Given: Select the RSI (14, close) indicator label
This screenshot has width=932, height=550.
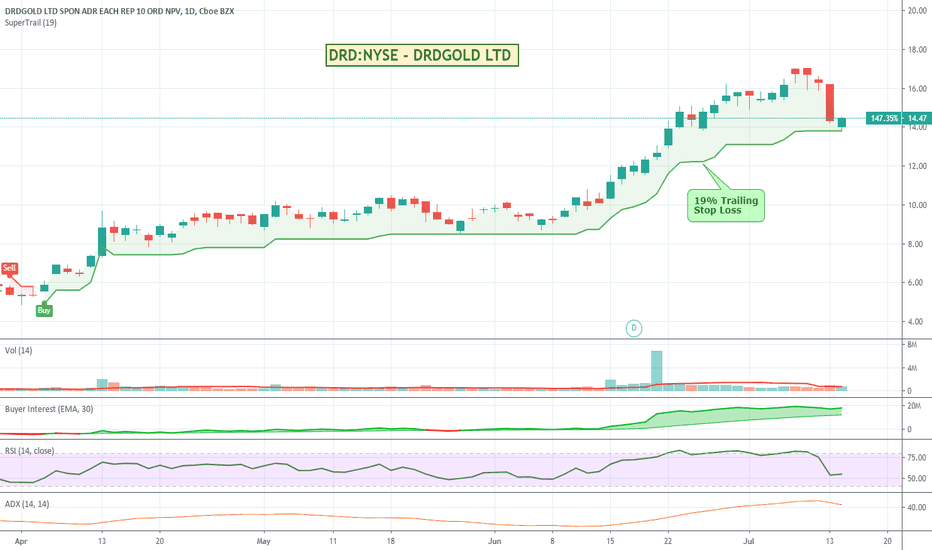Looking at the screenshot, I should pos(29,451).
